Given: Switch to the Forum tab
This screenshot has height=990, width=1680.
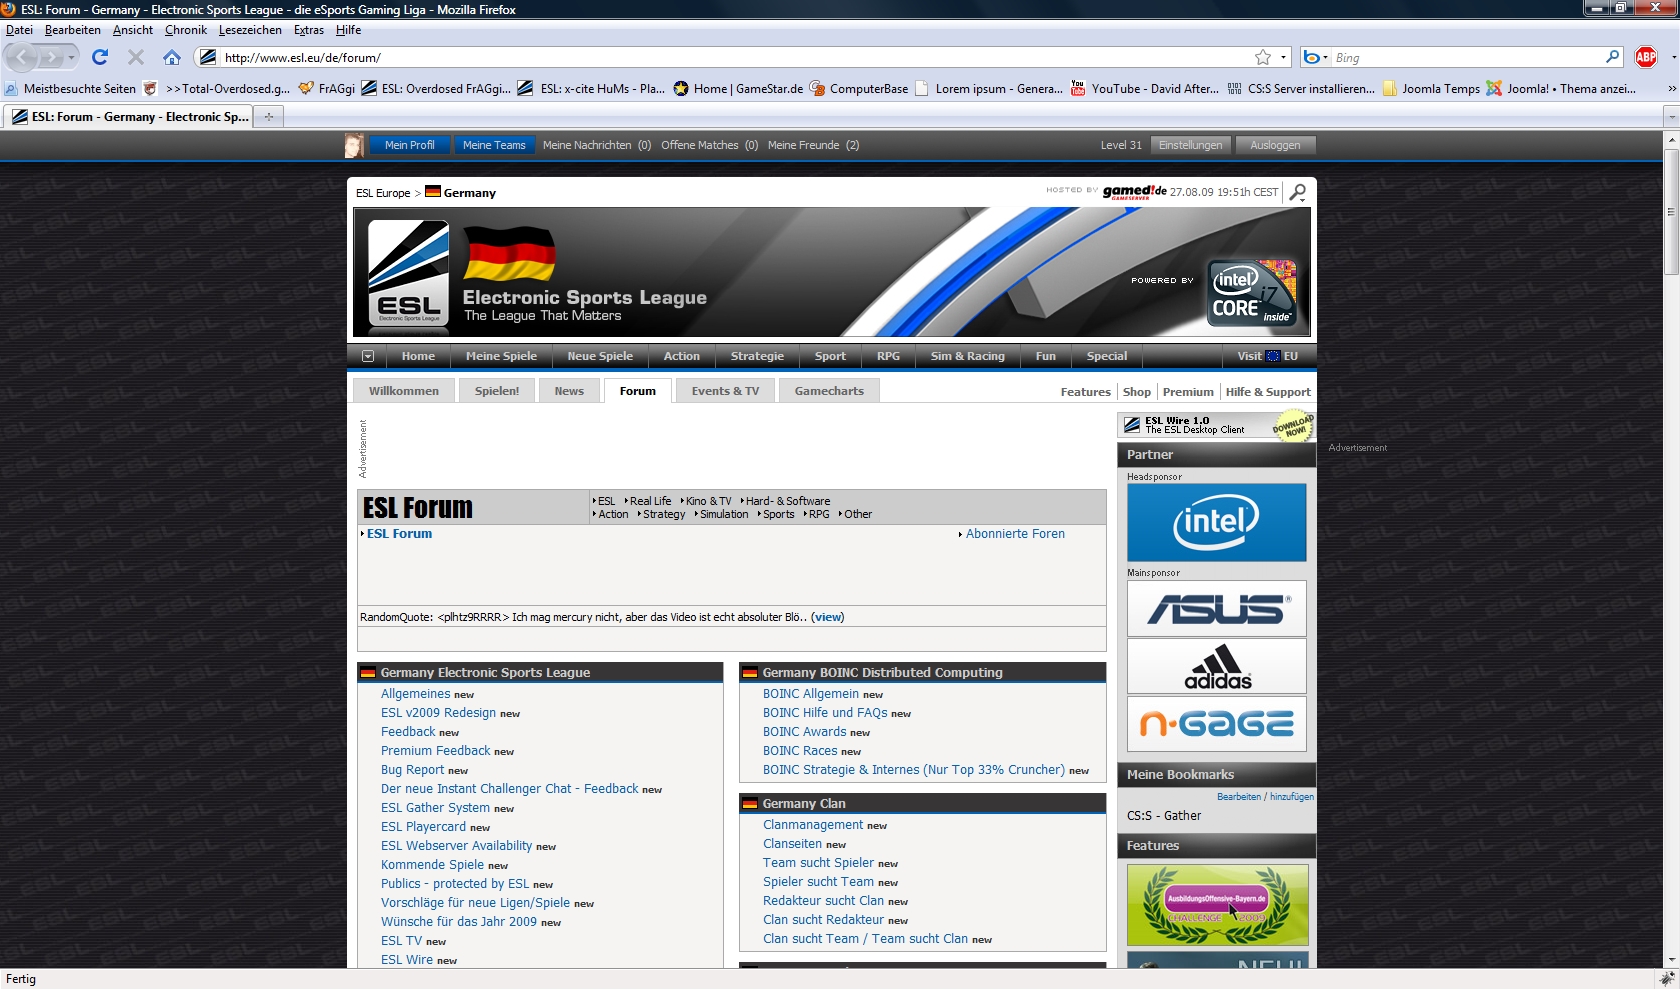Looking at the screenshot, I should pyautogui.click(x=637, y=391).
